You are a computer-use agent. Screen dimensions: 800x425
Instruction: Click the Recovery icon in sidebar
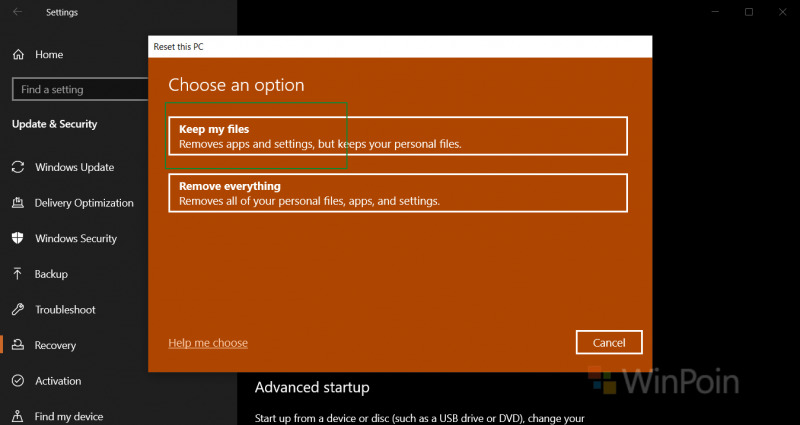(x=18, y=345)
